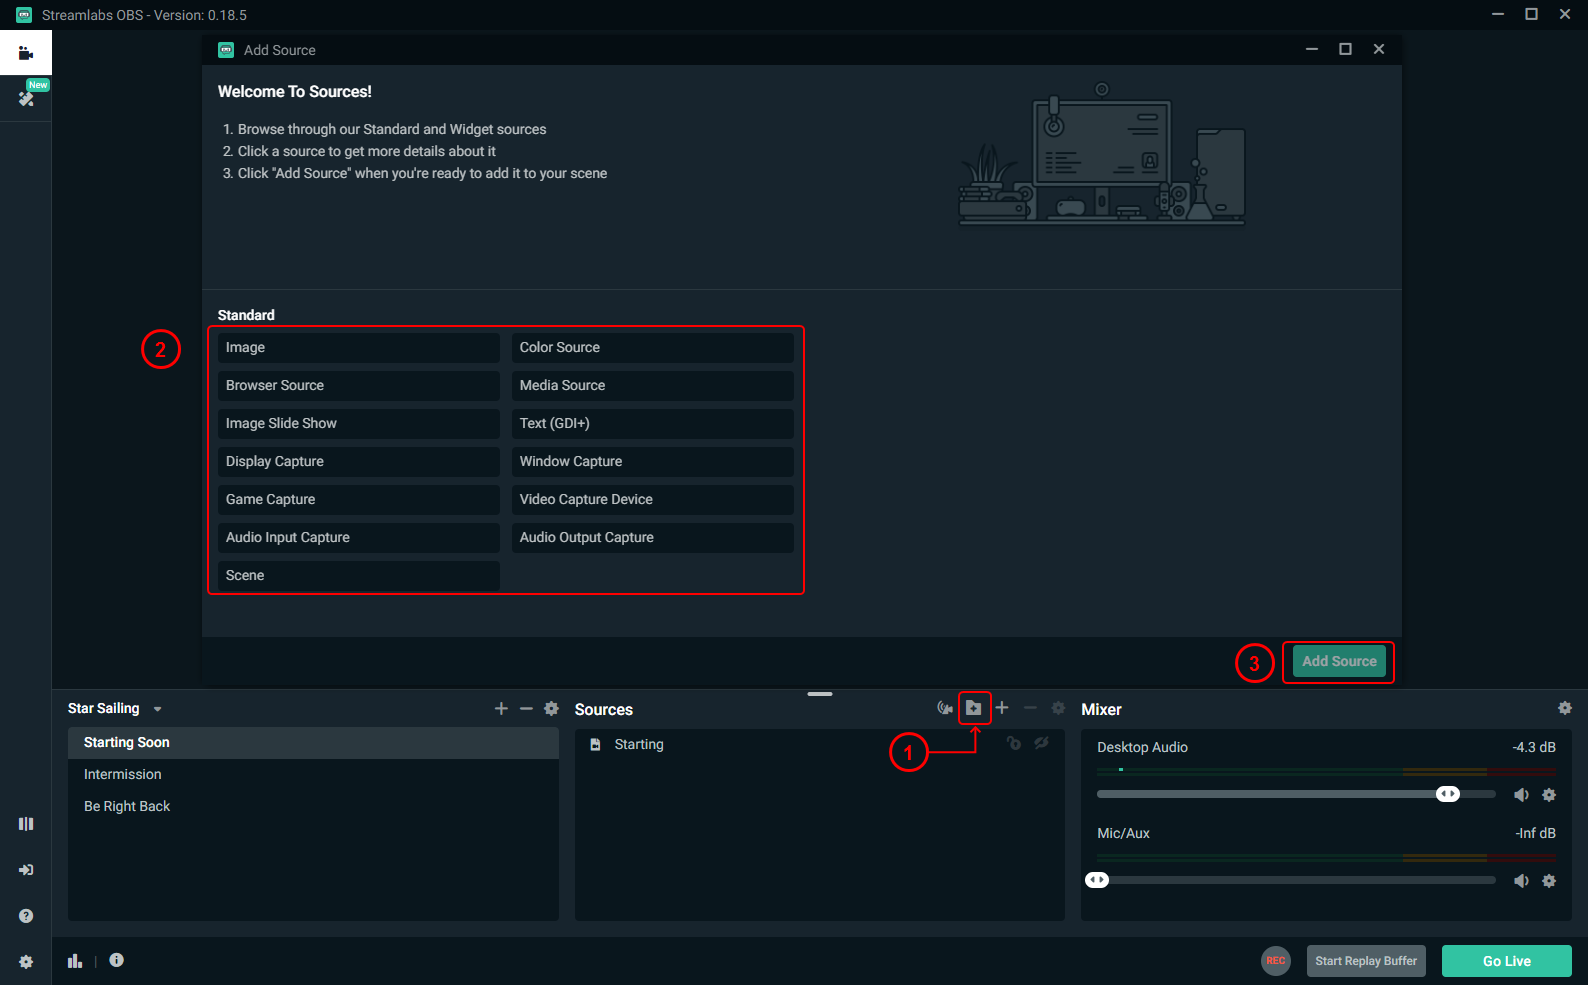Click Start Replay Buffer button
The width and height of the screenshot is (1588, 985).
[x=1366, y=961]
